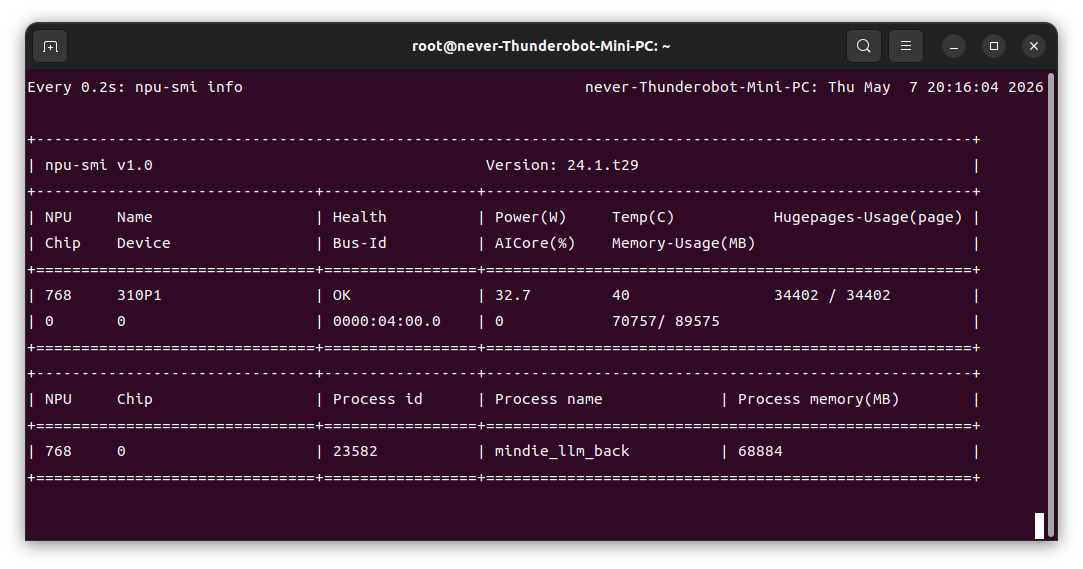
Task: Click the Bus-Id value 0000:04:00.0
Action: 387,322
